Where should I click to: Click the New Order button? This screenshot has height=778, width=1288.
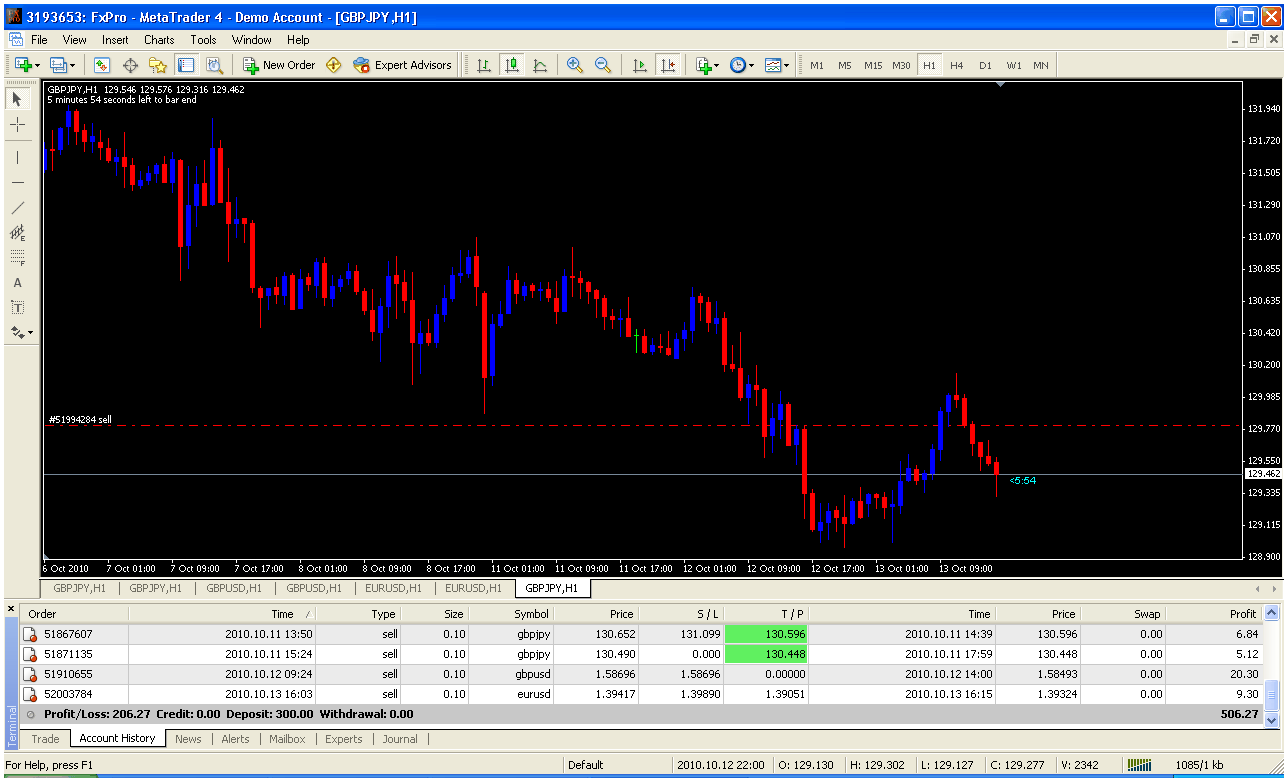(x=279, y=65)
